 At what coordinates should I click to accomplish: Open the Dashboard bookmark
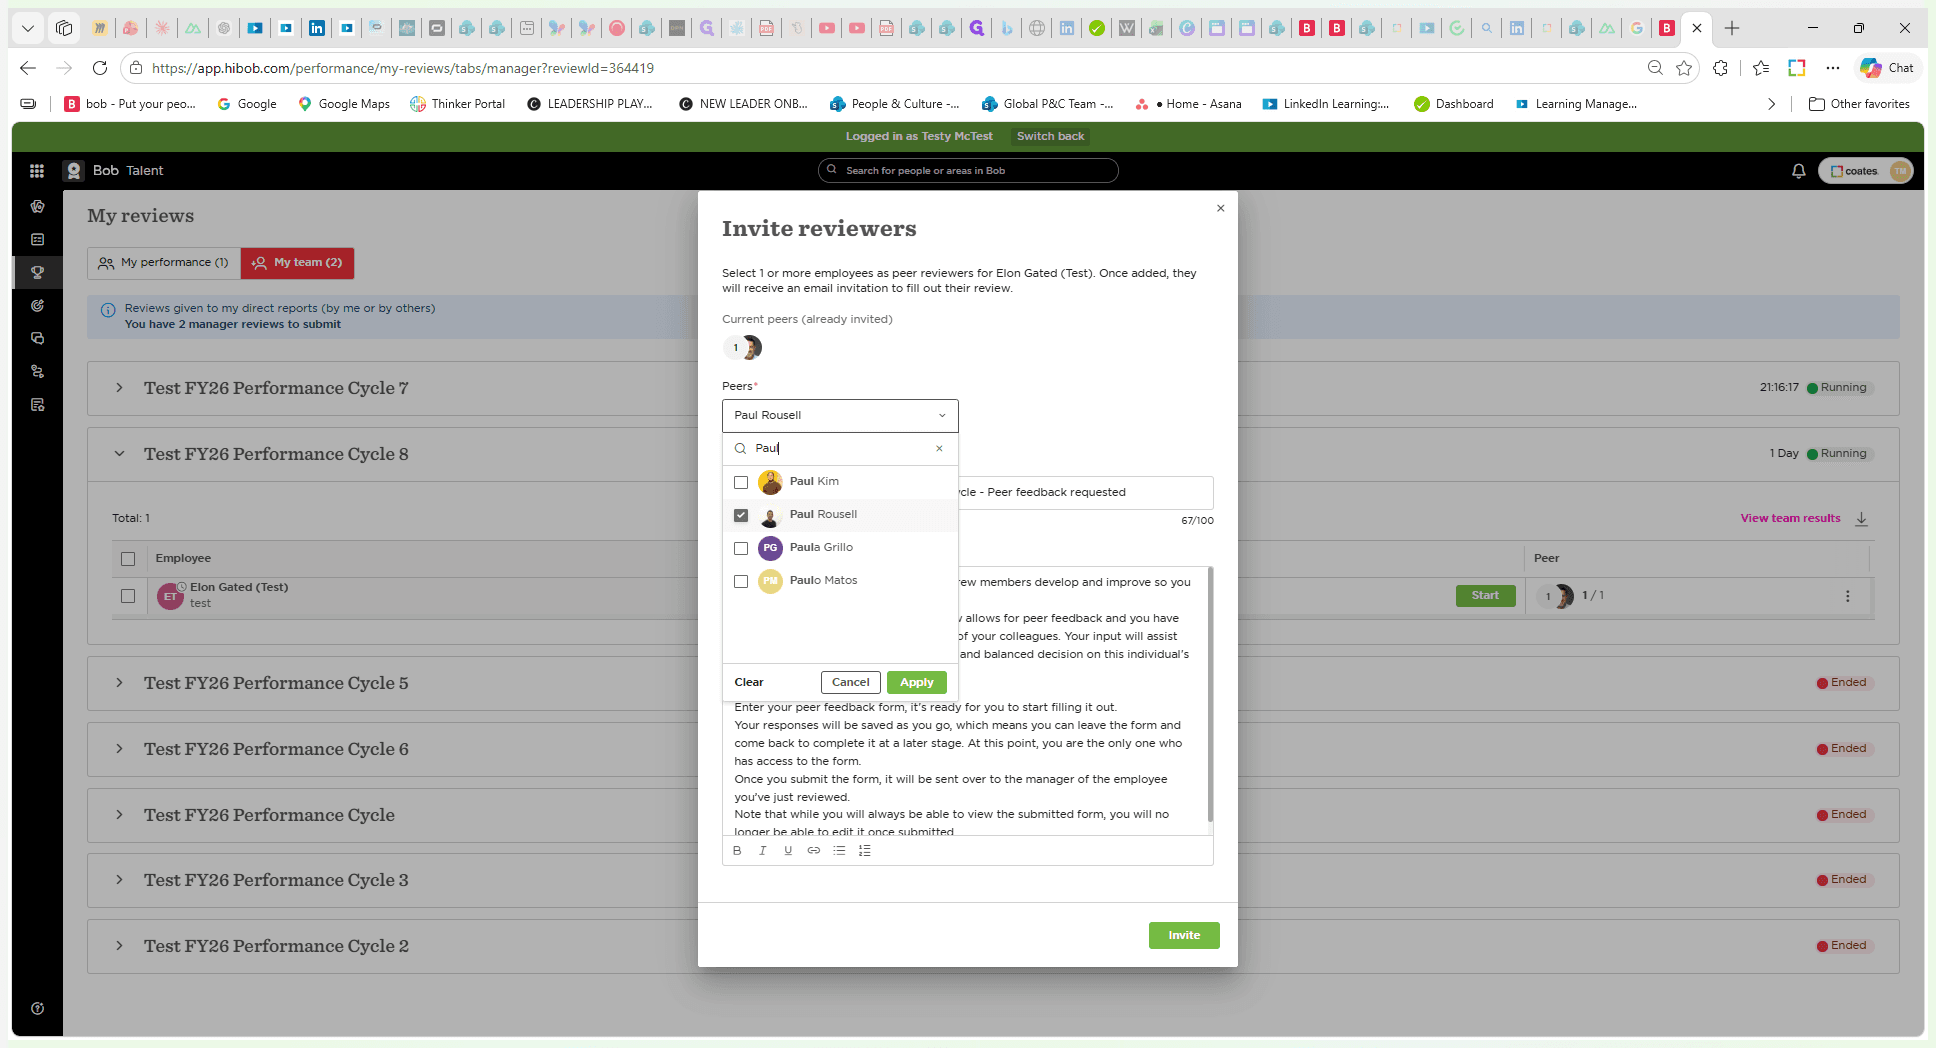tap(1454, 104)
